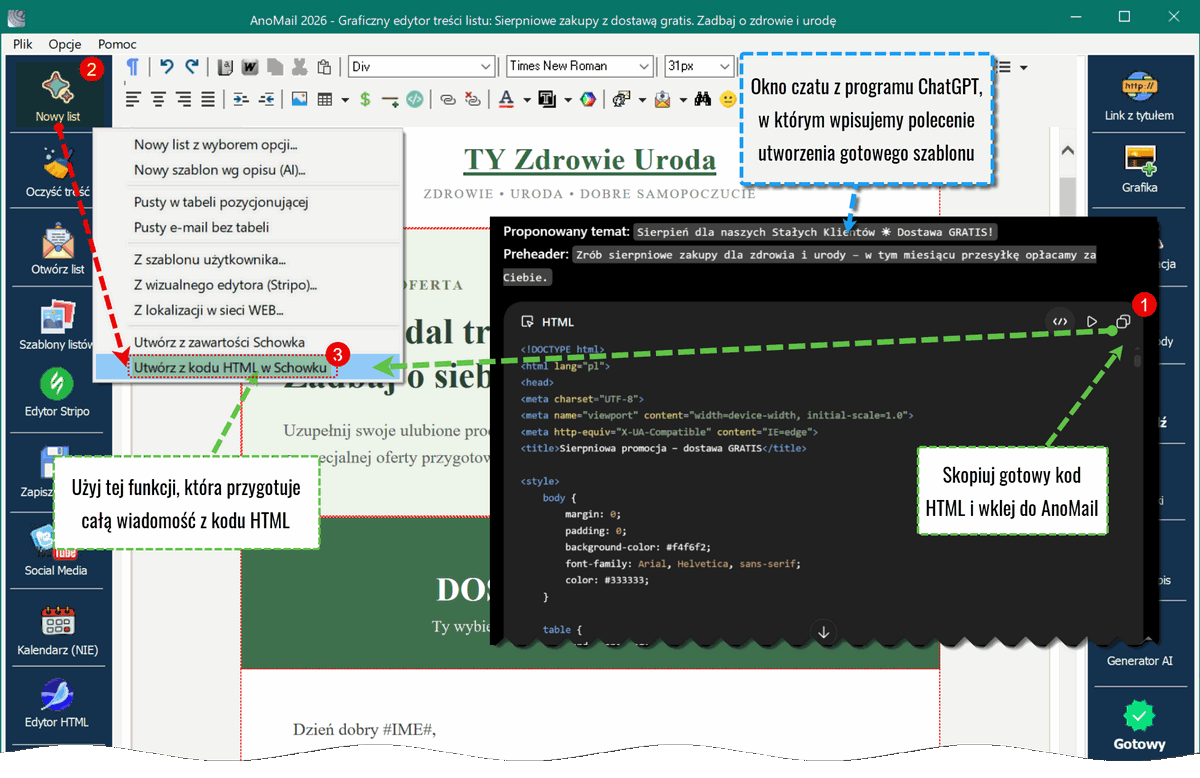Screen dimensions: 1200x778
Task: Align text right
Action: (x=183, y=99)
